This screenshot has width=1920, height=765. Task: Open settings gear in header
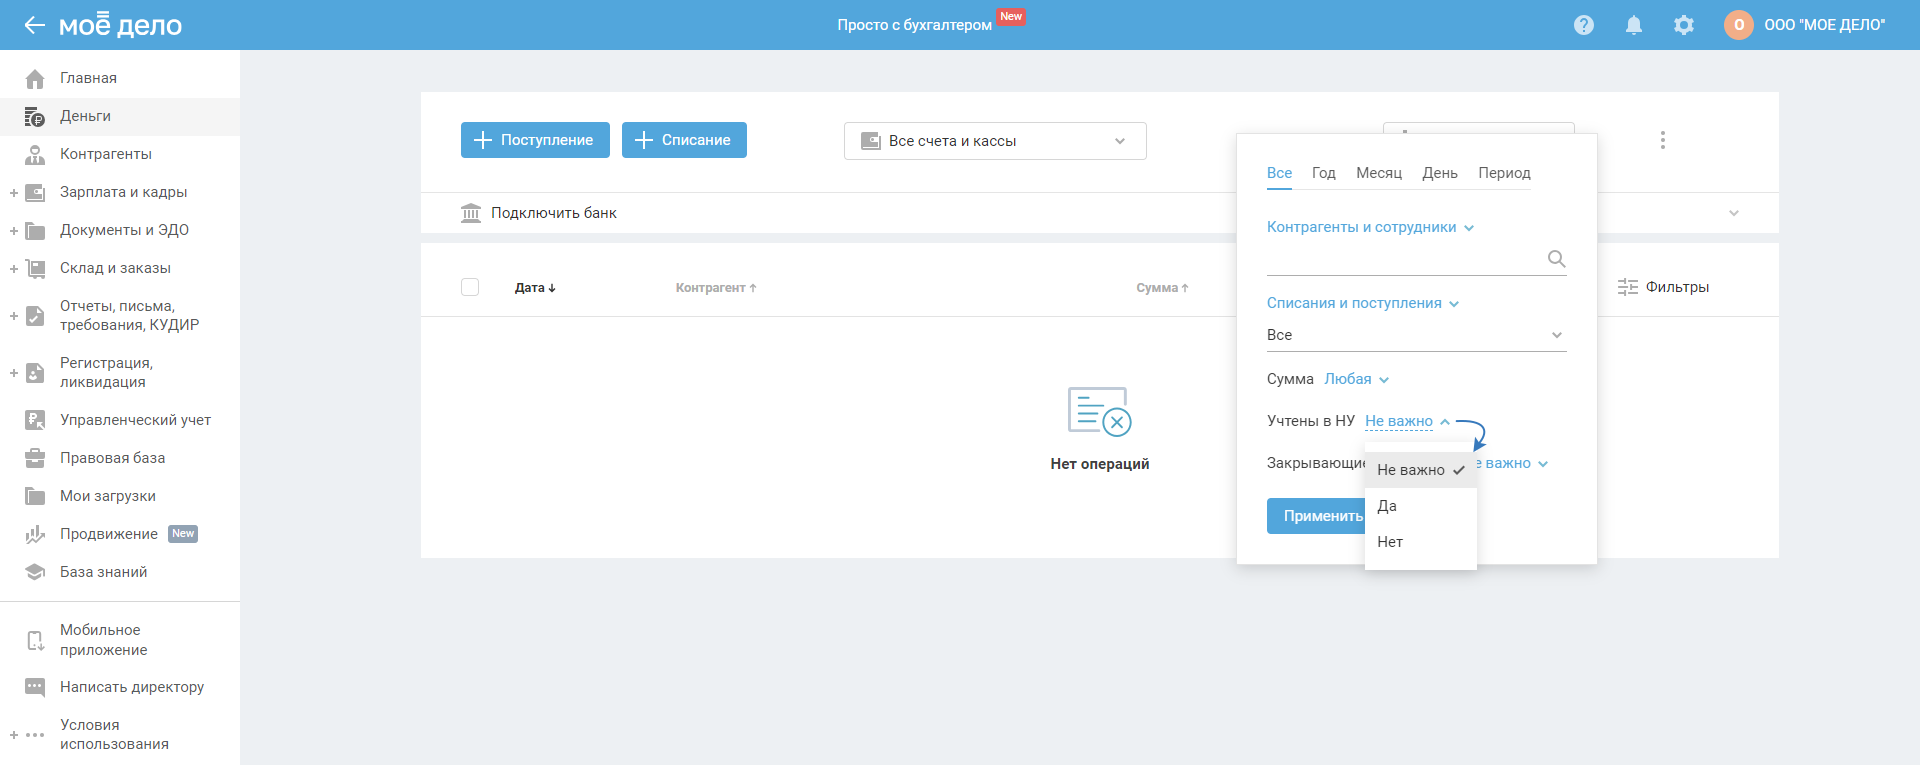coord(1684,25)
